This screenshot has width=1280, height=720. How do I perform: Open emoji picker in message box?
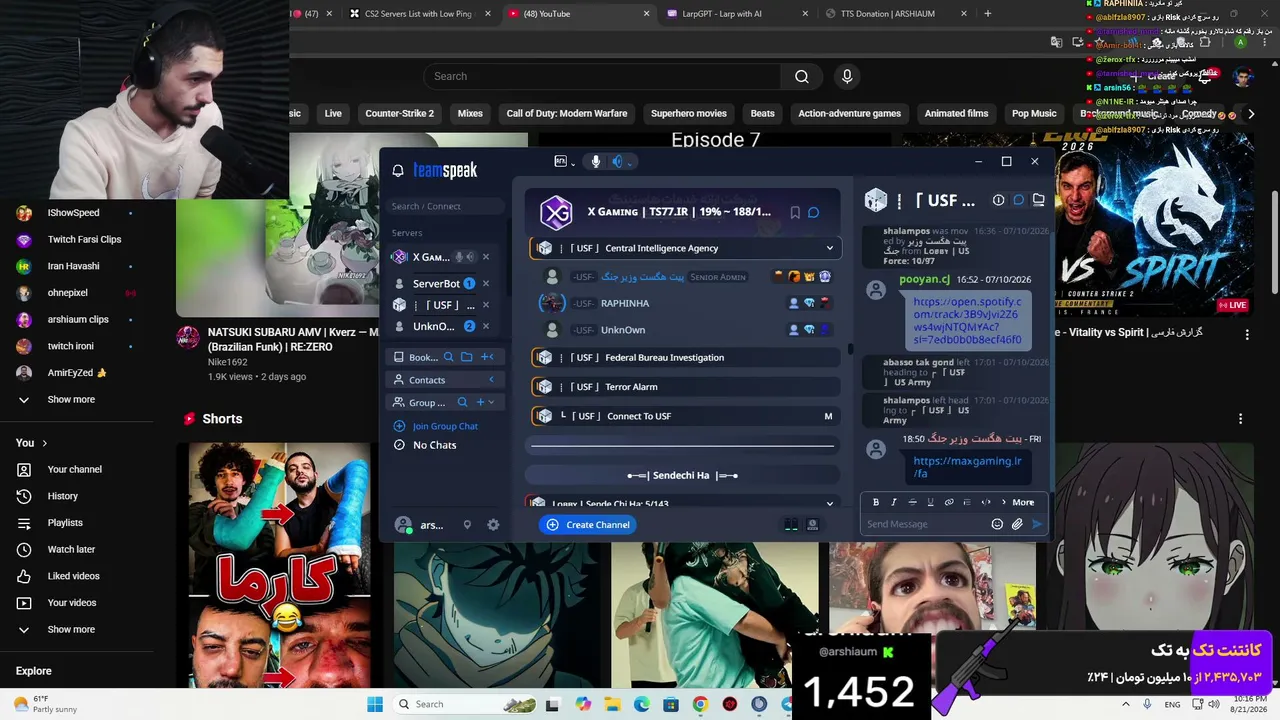(x=997, y=524)
